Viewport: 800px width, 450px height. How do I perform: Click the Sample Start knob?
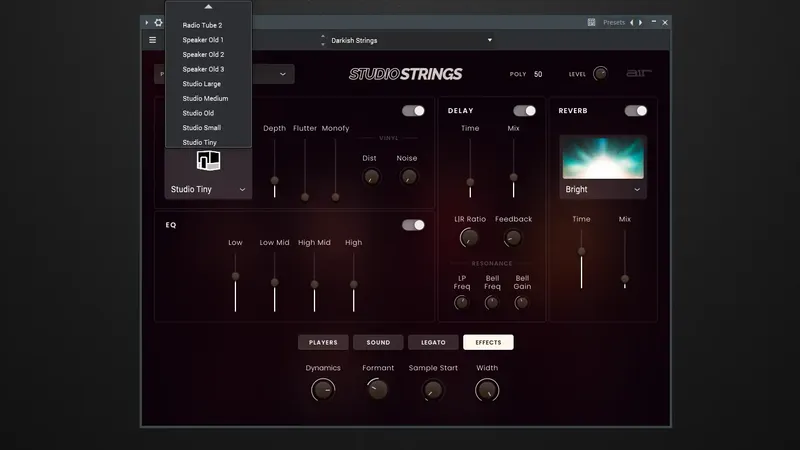[433, 390]
